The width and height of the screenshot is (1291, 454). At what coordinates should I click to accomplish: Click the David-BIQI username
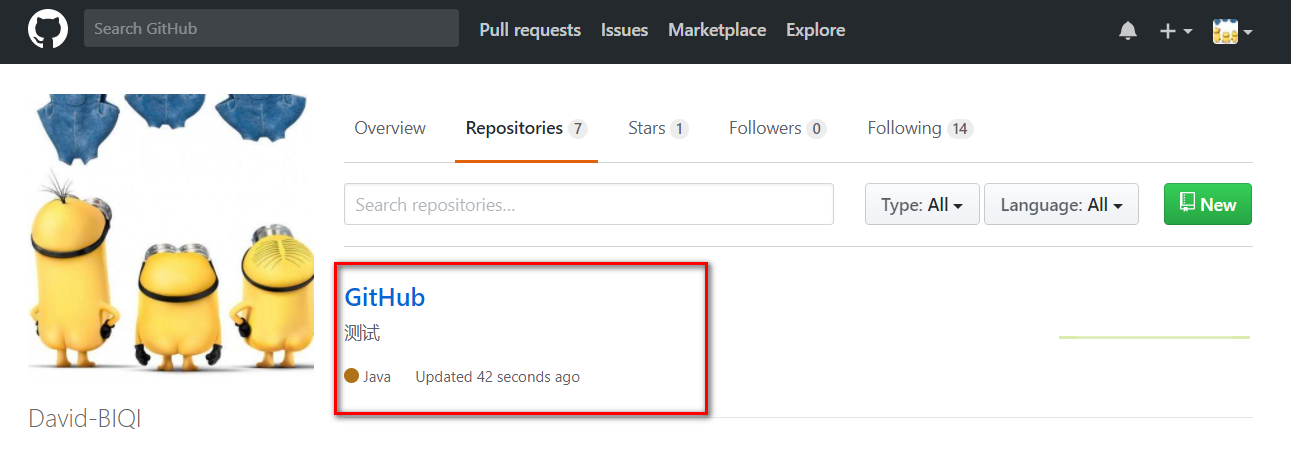coord(85,418)
